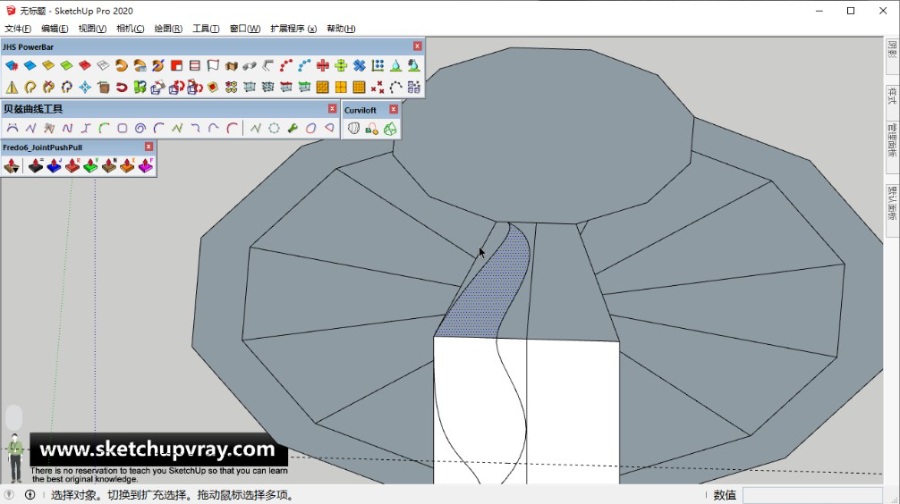The height and width of the screenshot is (504, 900).
Task: Select the human scale figure in the scene
Action: point(15,458)
